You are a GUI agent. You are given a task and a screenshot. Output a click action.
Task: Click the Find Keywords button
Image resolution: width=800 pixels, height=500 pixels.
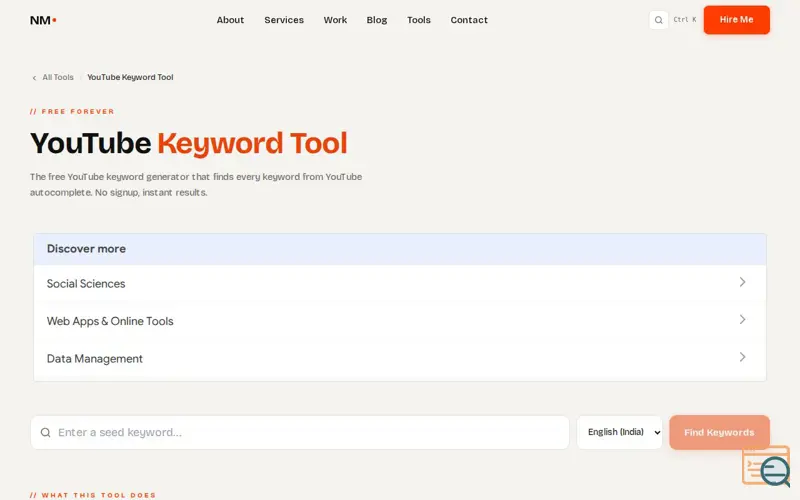[x=719, y=432]
